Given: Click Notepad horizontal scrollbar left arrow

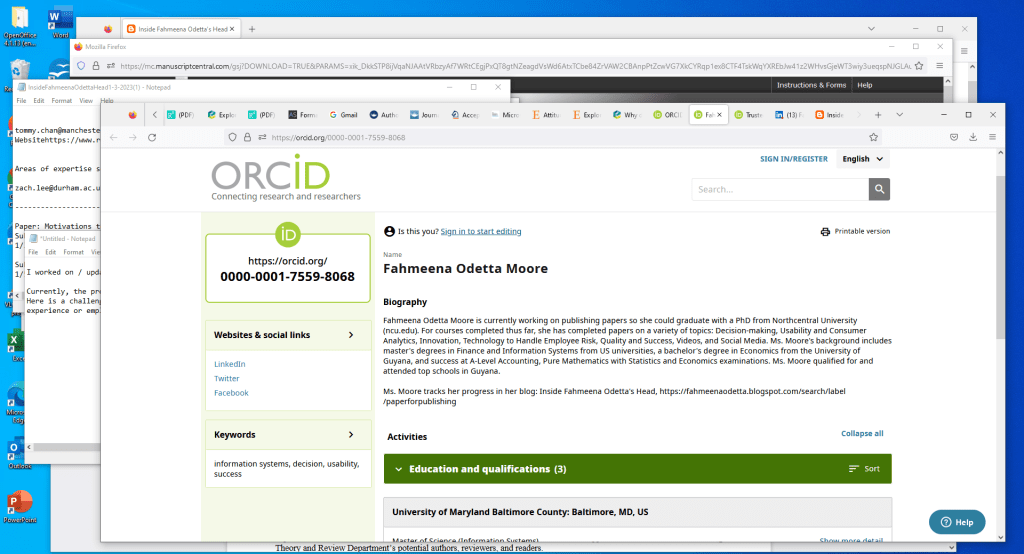Looking at the screenshot, I should click(x=29, y=447).
